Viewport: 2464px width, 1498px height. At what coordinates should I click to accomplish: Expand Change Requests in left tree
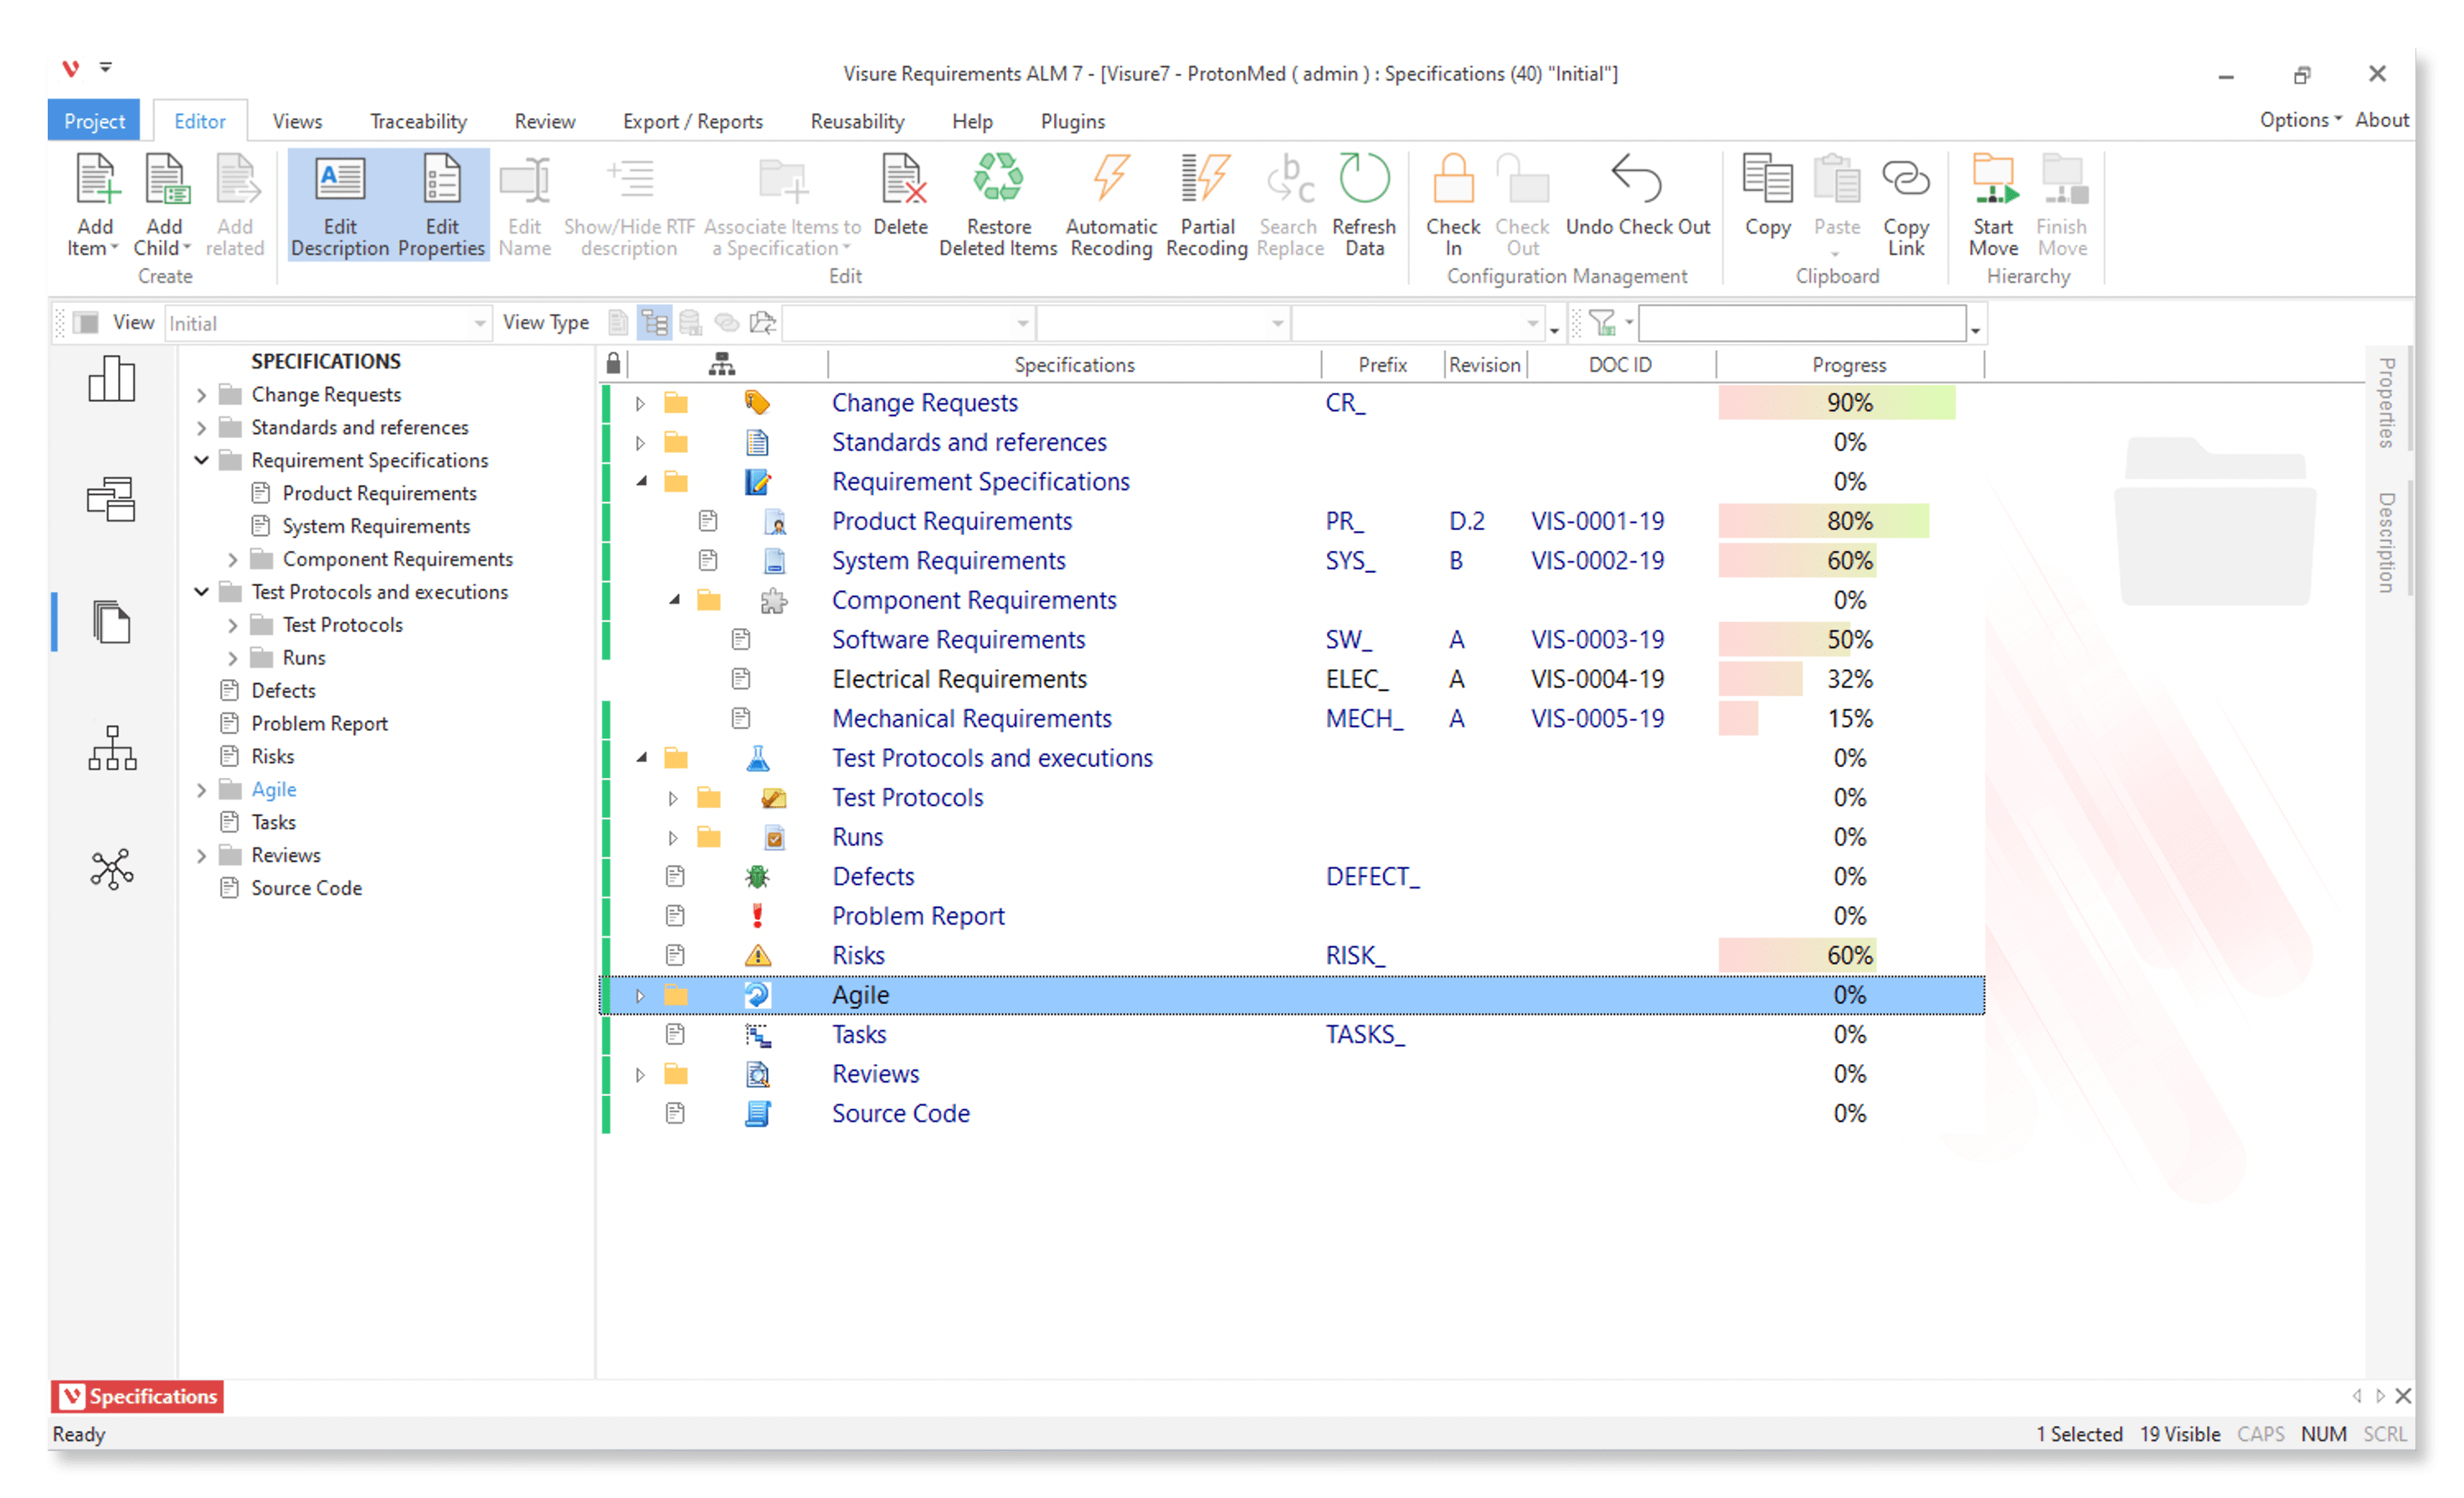[201, 395]
